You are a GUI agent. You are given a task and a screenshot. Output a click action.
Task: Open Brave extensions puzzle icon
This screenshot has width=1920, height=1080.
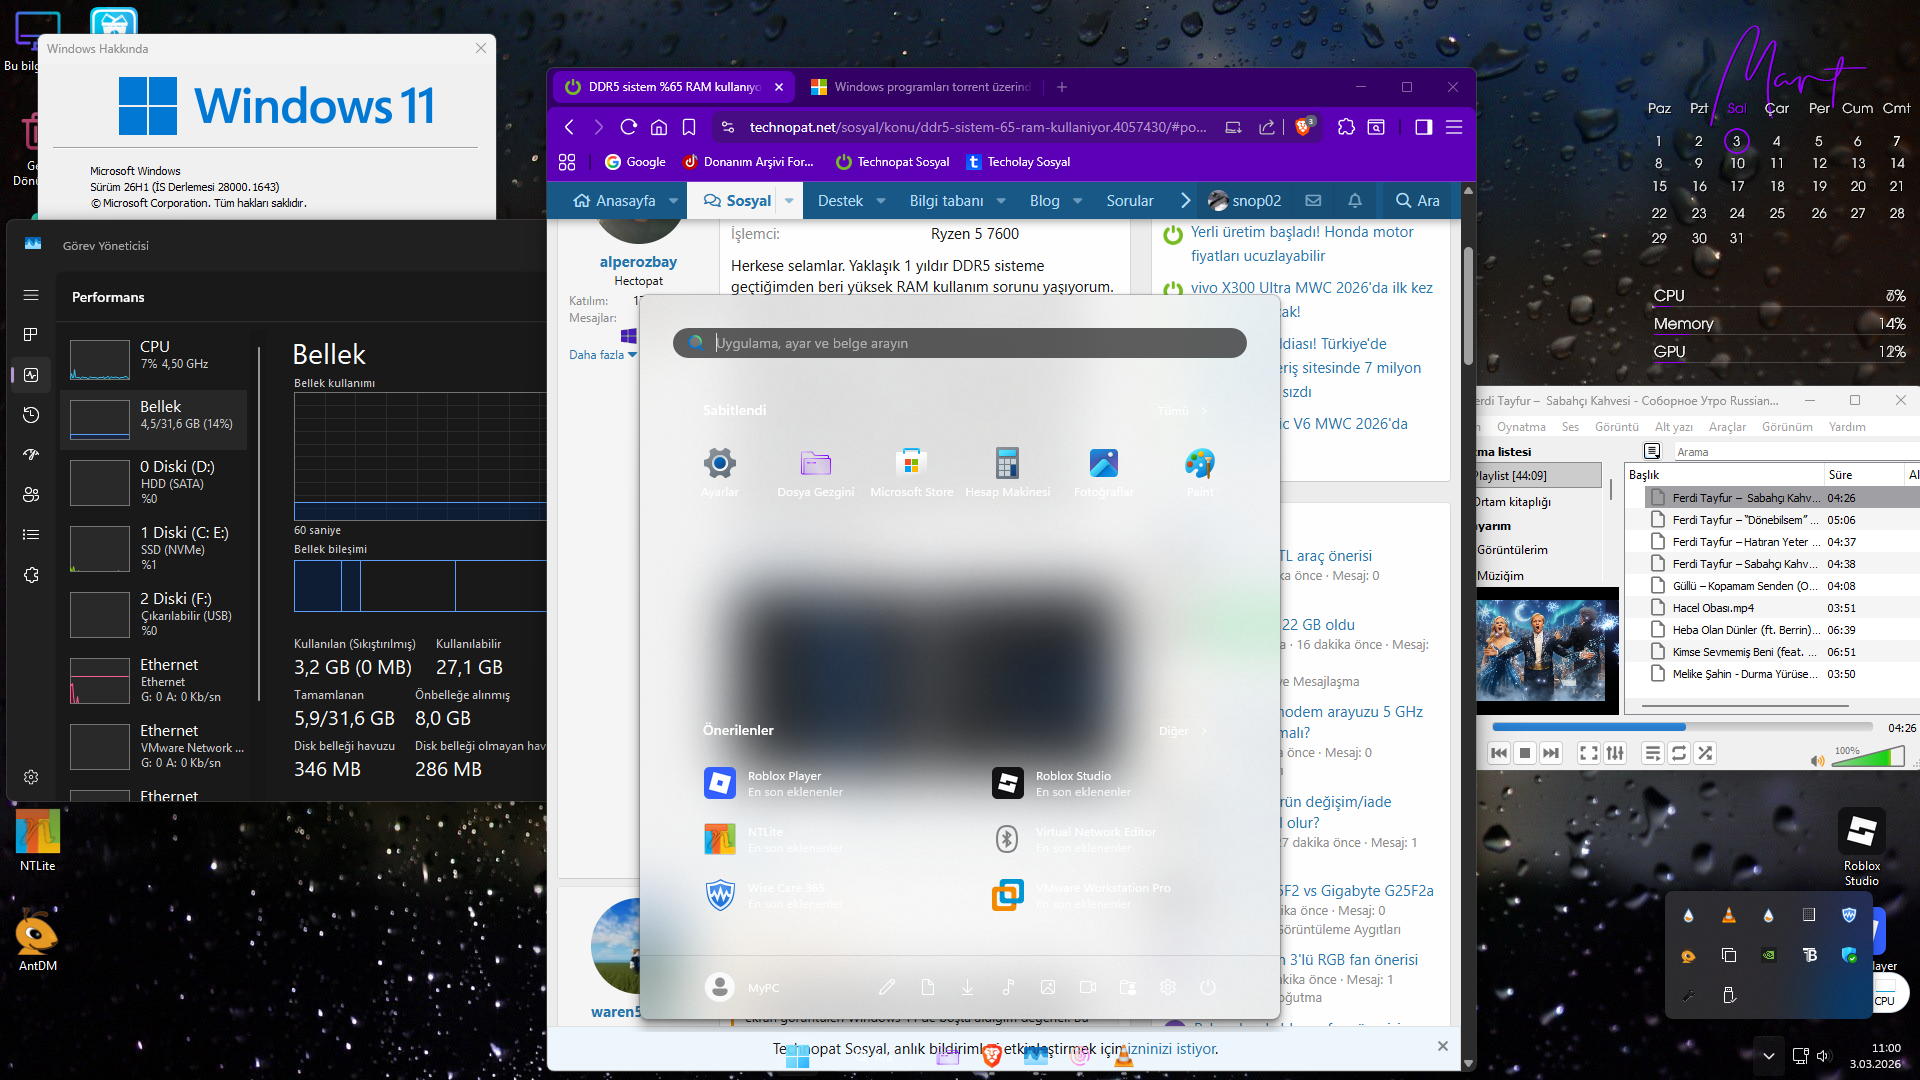coord(1346,127)
